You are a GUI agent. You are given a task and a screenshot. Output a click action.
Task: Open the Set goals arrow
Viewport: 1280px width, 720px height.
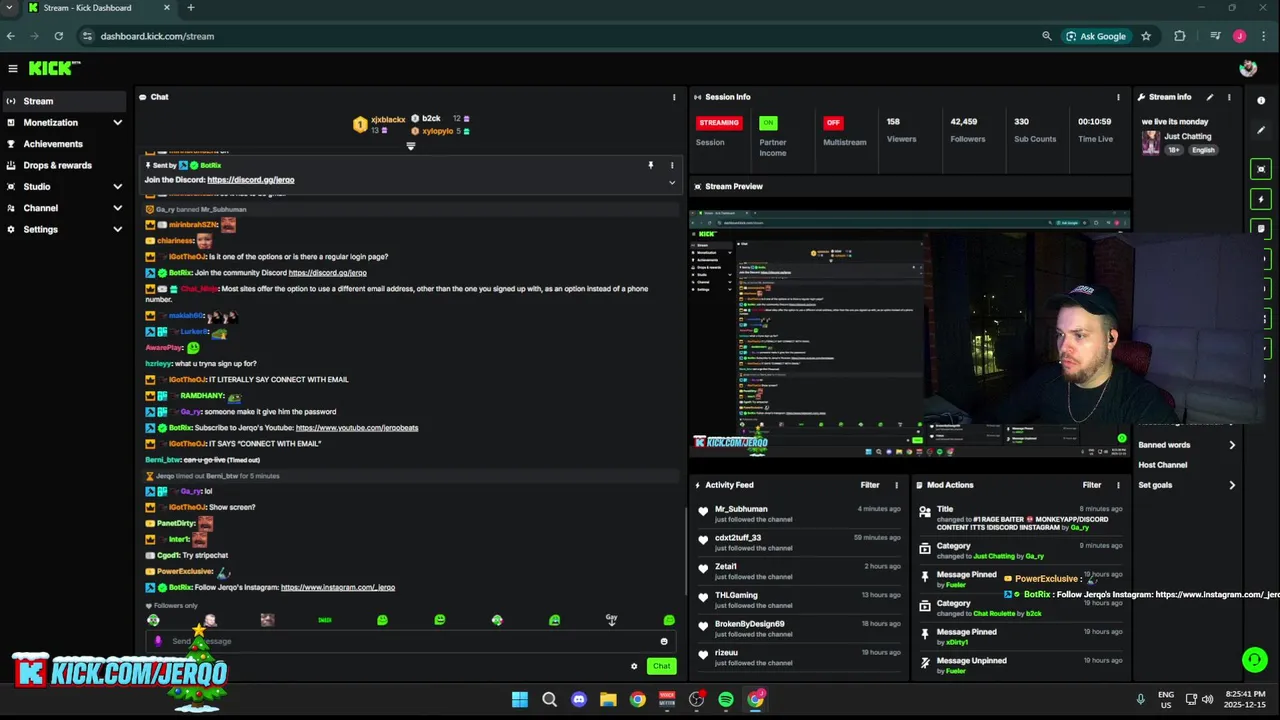pyautogui.click(x=1232, y=485)
